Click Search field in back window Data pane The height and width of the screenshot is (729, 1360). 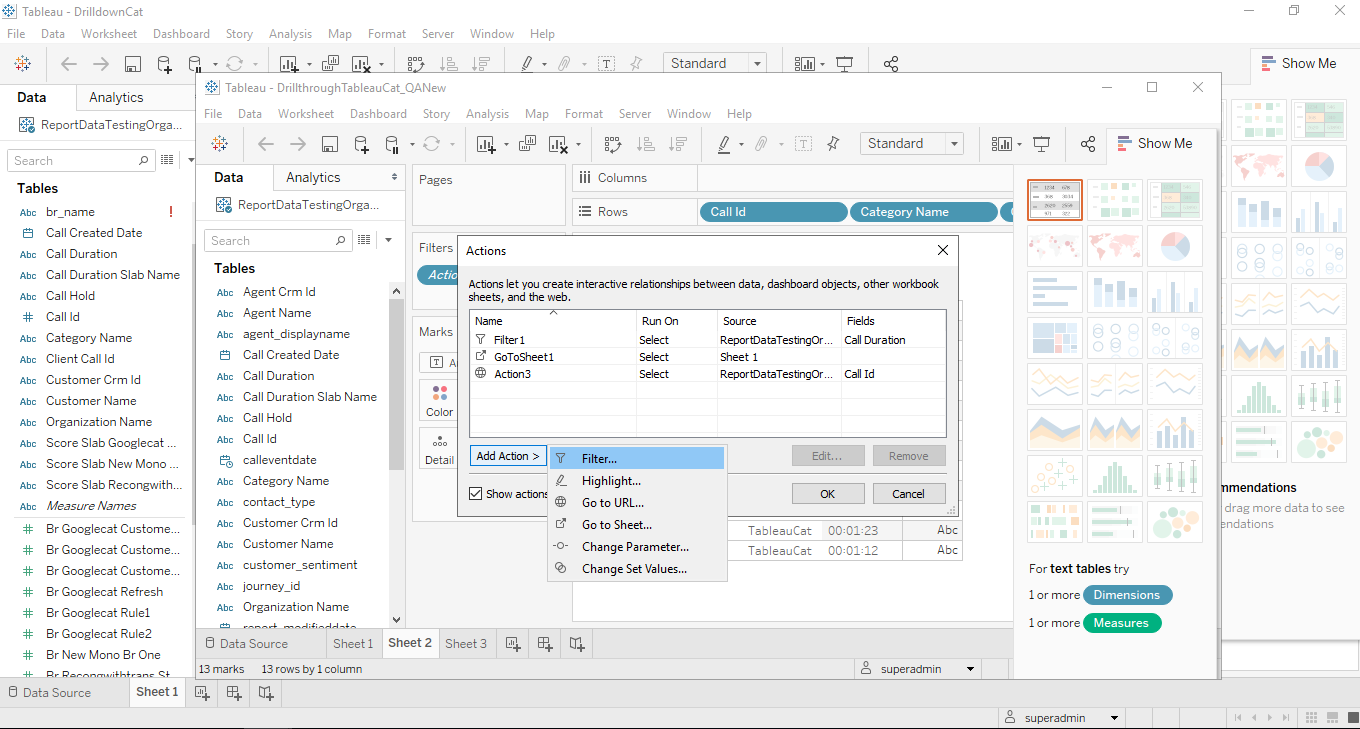(x=81, y=160)
